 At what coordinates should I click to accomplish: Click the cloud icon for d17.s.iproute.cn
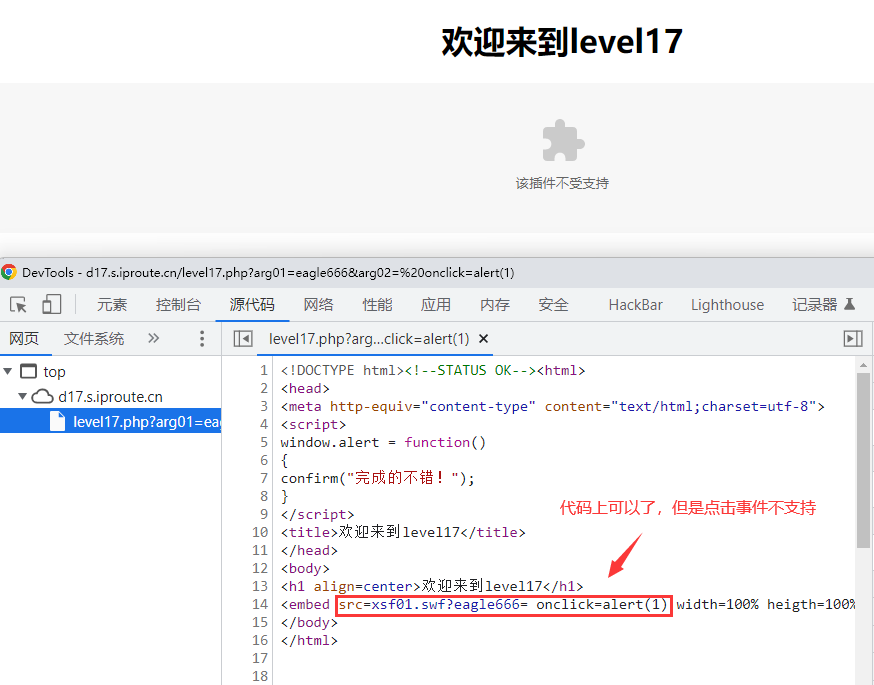[x=43, y=397]
